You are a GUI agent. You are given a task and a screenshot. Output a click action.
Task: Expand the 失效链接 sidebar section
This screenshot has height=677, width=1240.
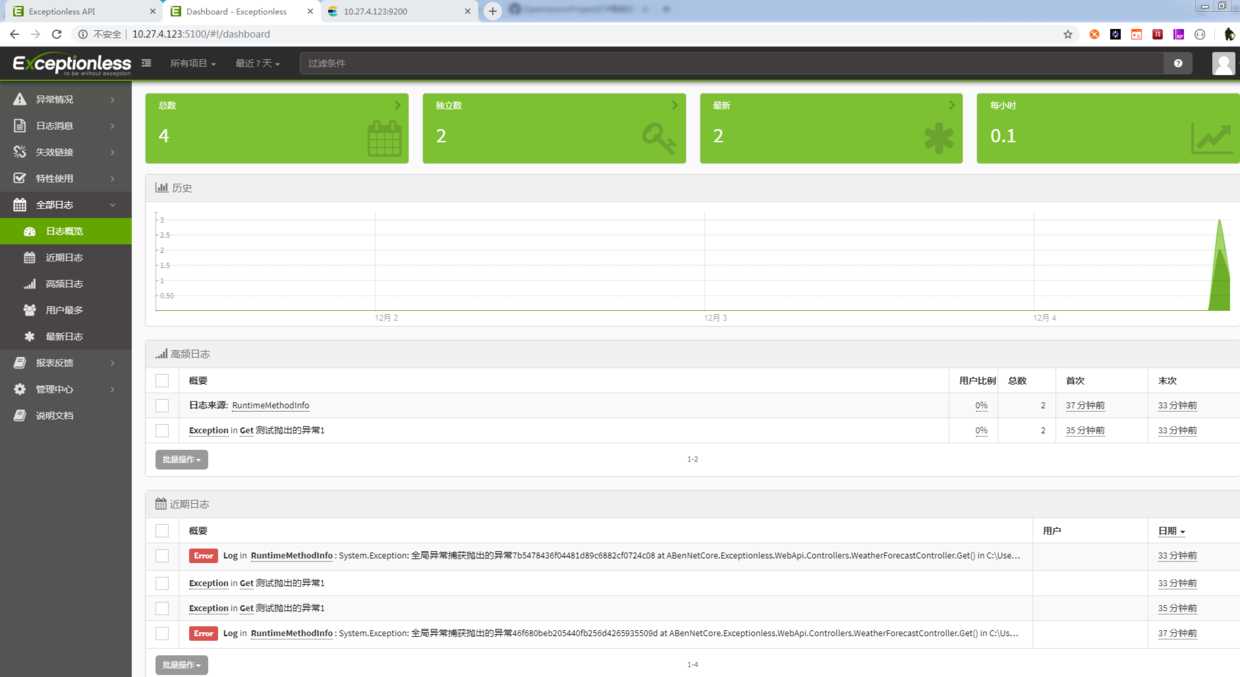point(65,152)
